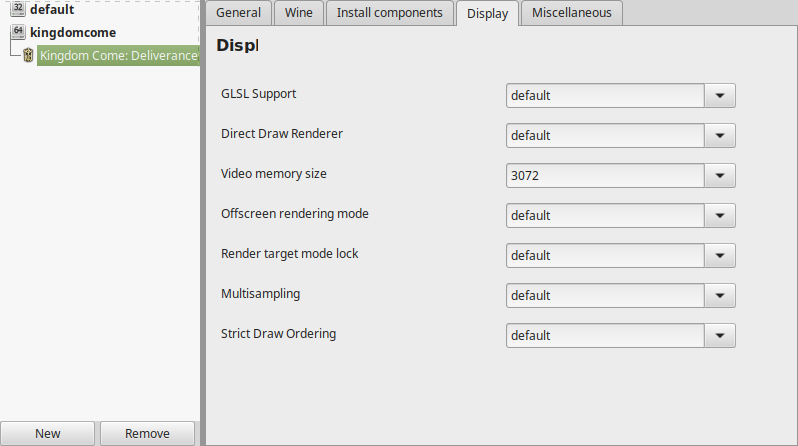Viewport: 798px width, 446px height.
Task: Open the Install components tab
Action: (389, 13)
